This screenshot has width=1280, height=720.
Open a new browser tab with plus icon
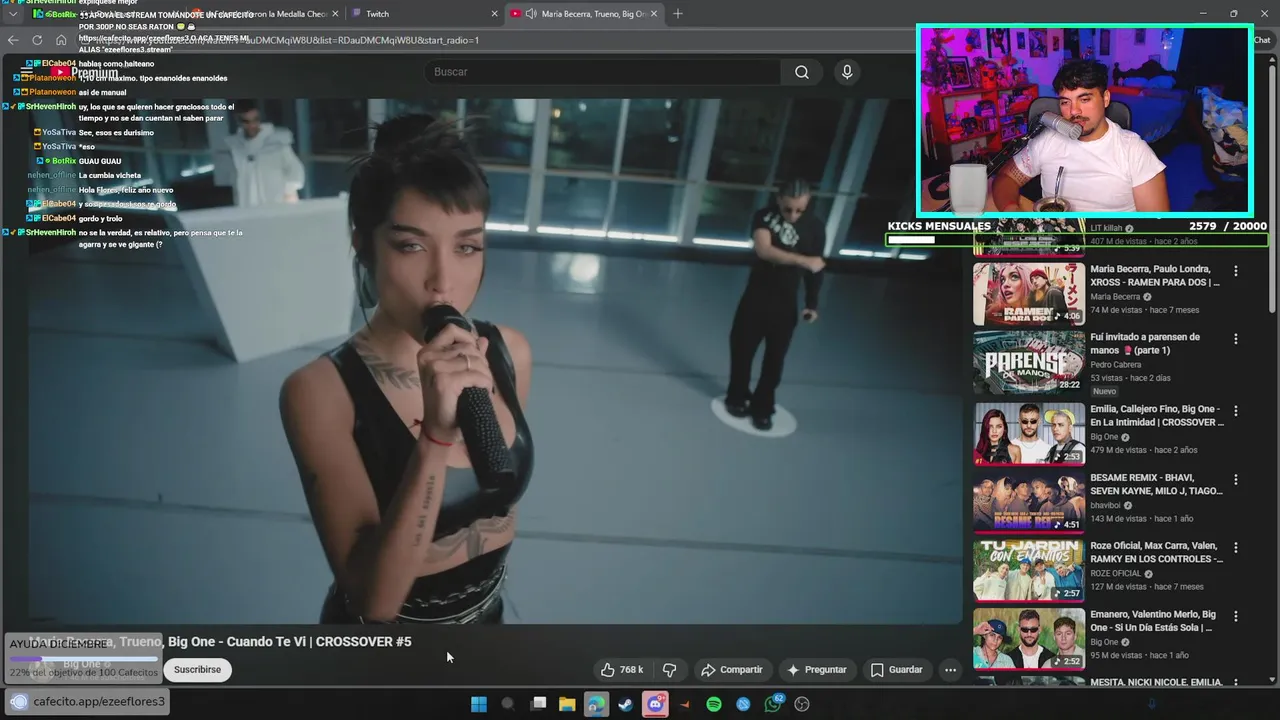click(x=678, y=14)
